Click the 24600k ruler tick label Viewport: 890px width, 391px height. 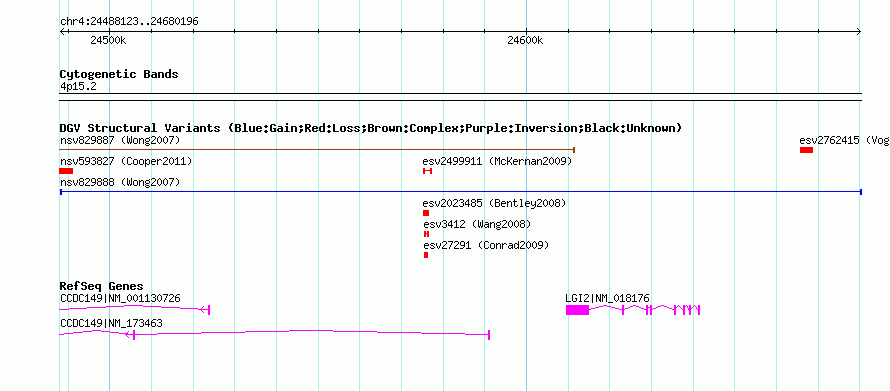click(x=525, y=41)
